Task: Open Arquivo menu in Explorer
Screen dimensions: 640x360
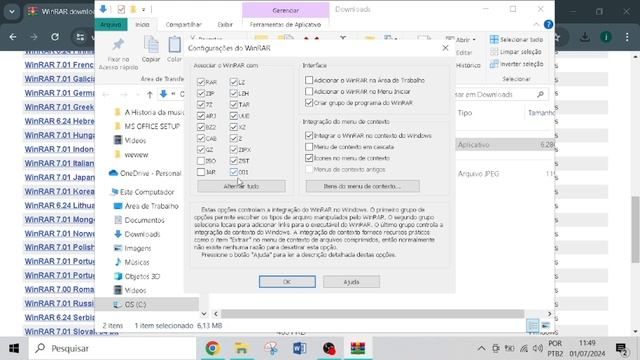Action: [111, 24]
